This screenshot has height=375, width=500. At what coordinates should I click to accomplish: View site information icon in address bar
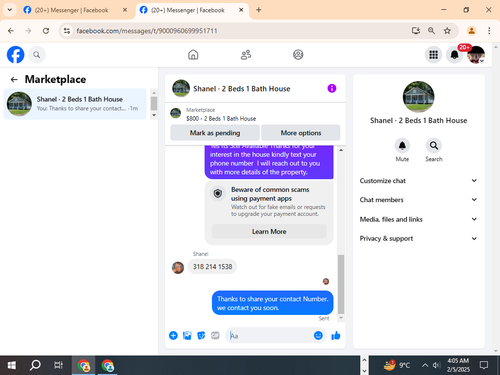[x=67, y=31]
